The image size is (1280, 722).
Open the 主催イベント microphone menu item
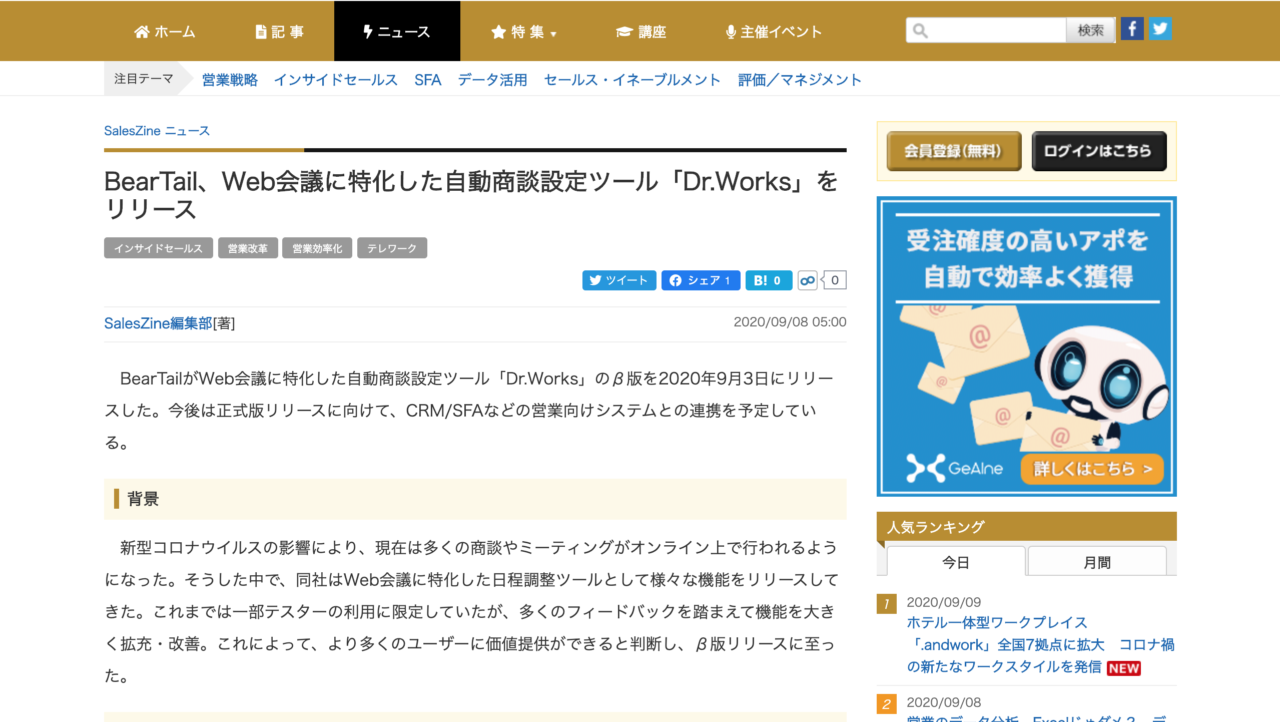click(x=773, y=32)
